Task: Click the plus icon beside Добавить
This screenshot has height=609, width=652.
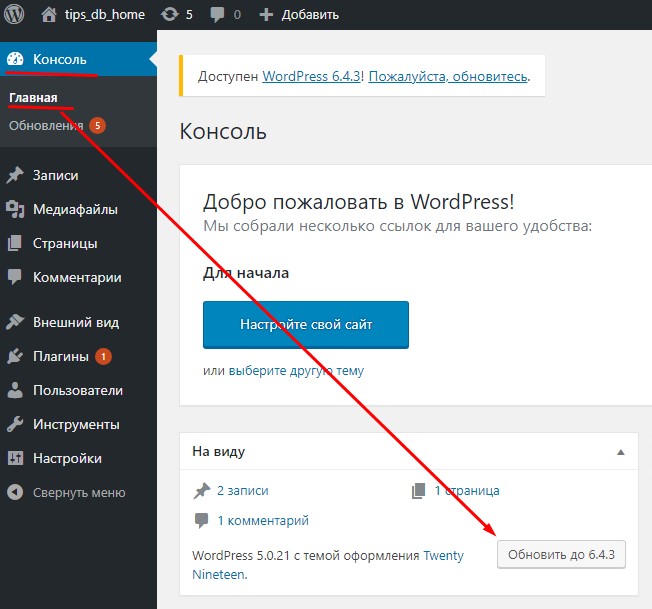Action: click(x=265, y=15)
